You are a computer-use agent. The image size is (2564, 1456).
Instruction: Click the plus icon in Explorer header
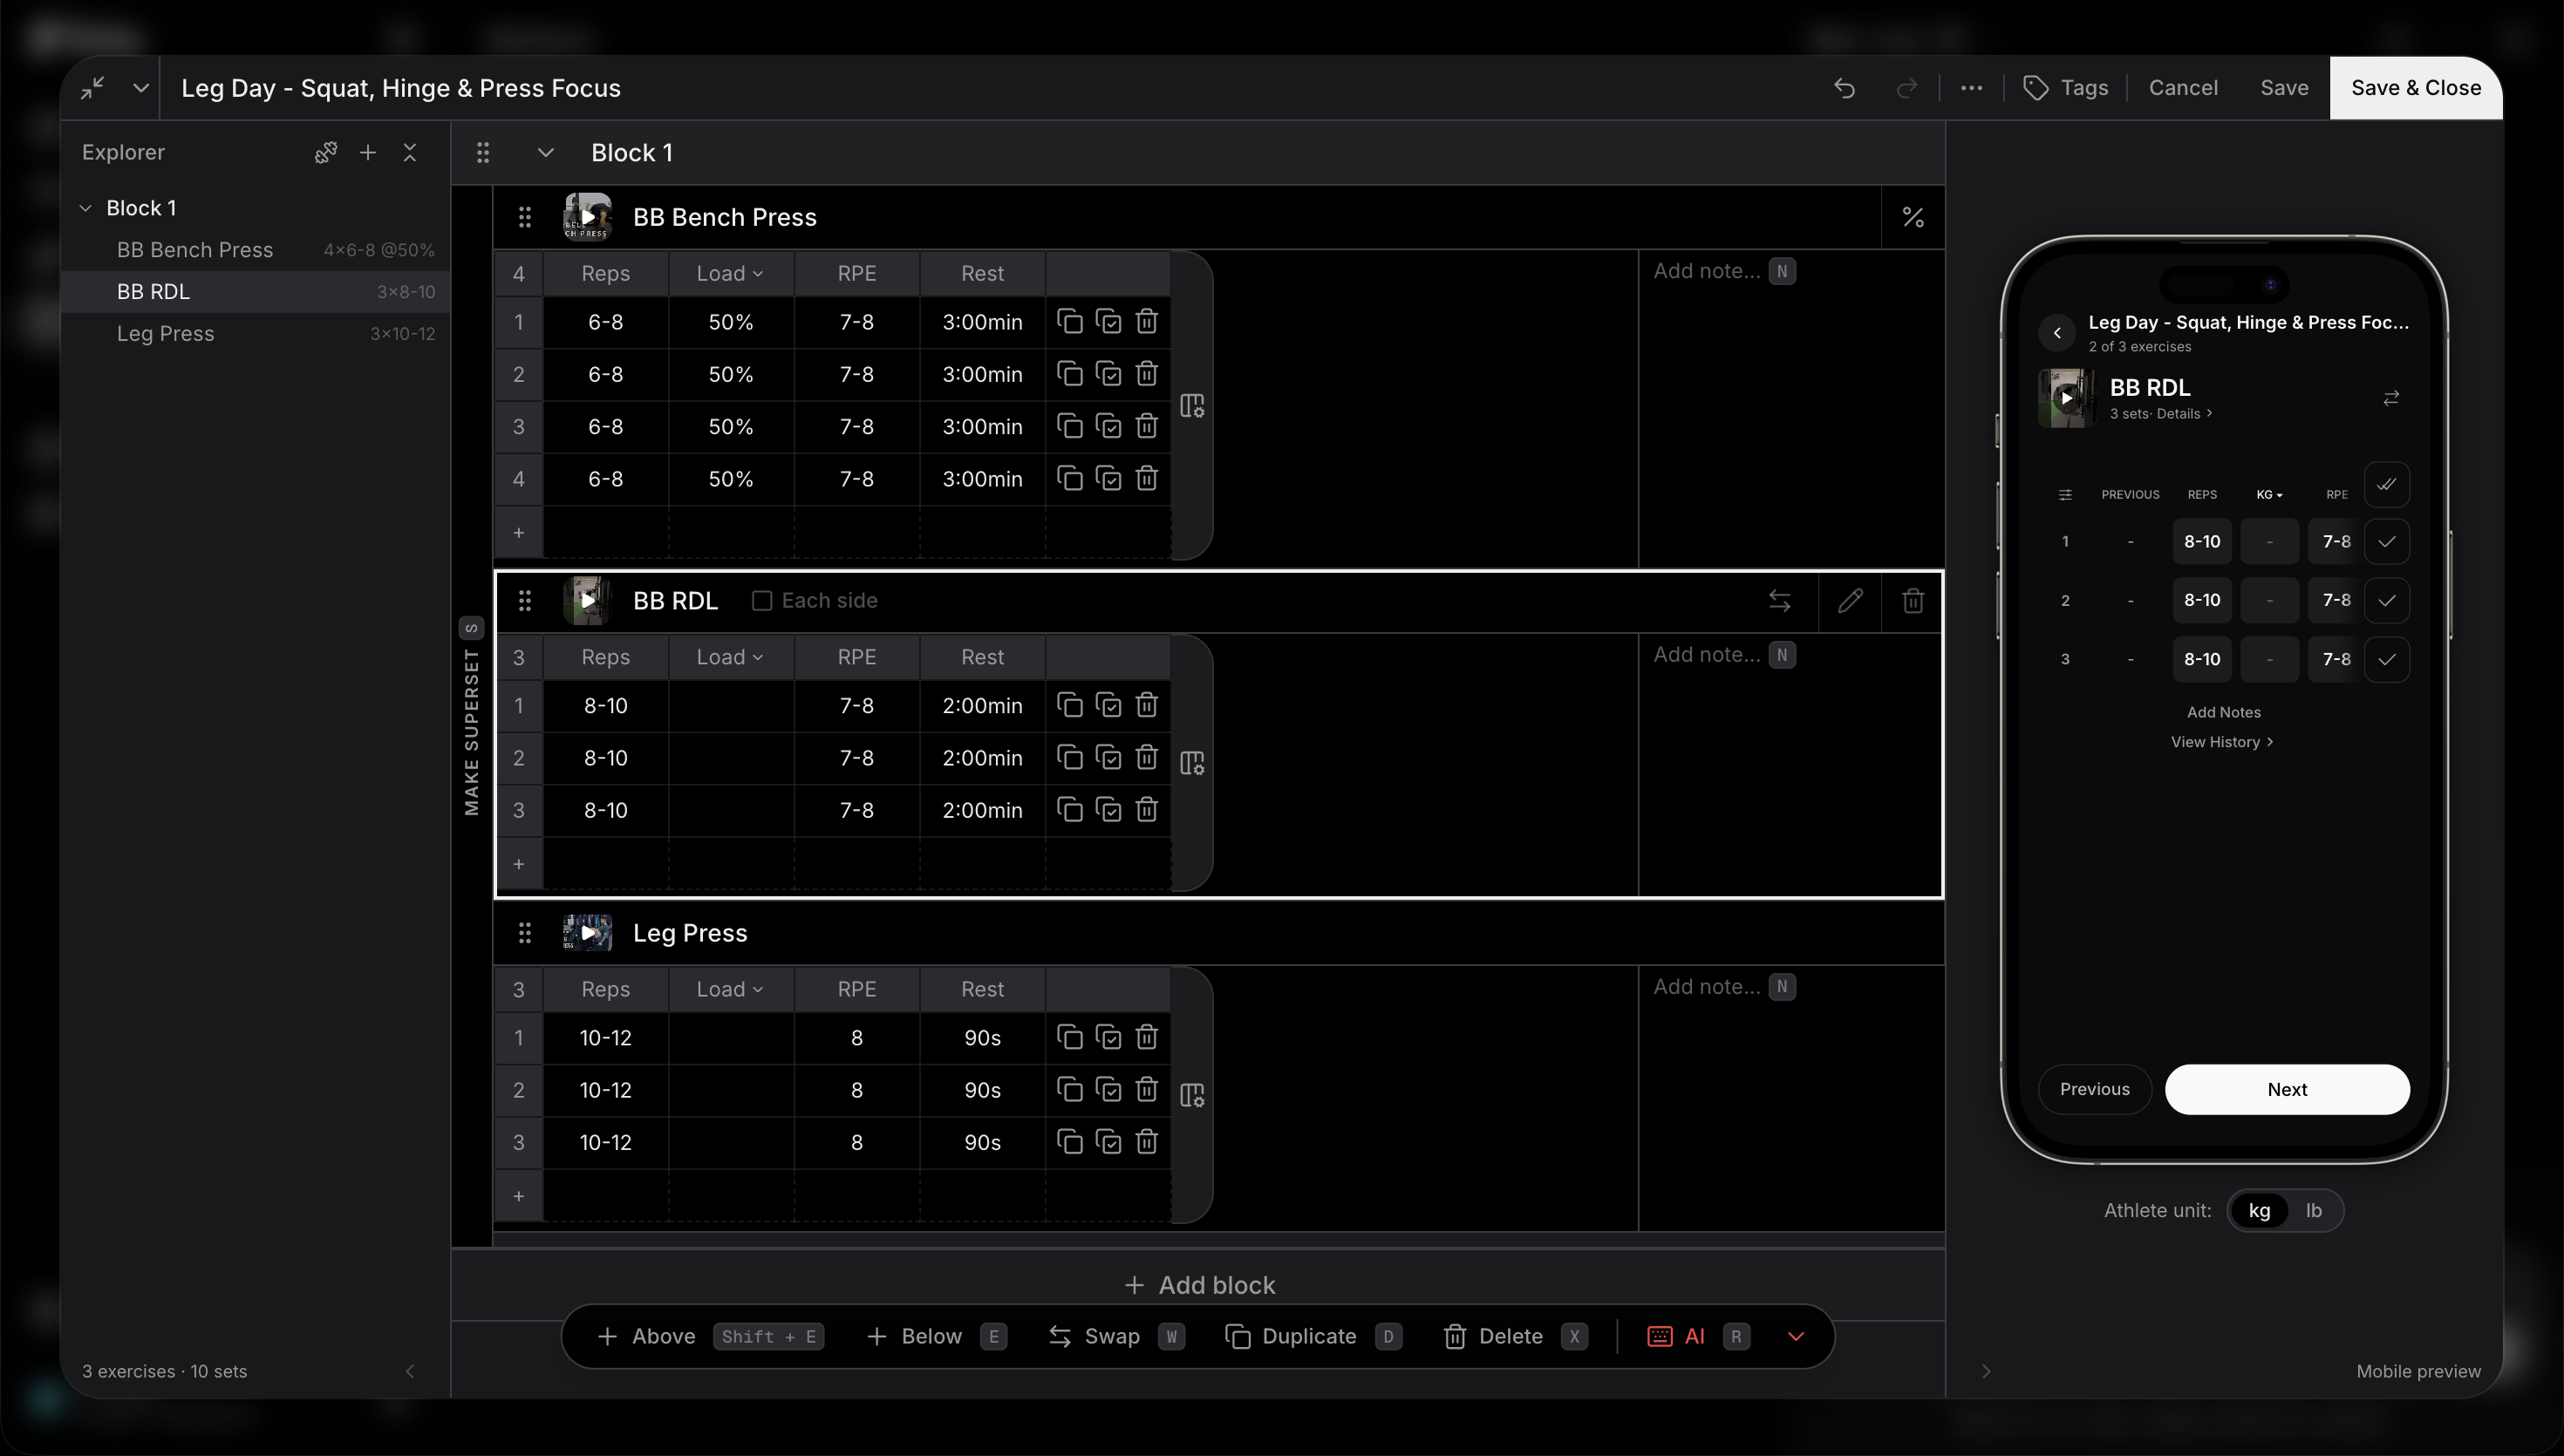[368, 152]
